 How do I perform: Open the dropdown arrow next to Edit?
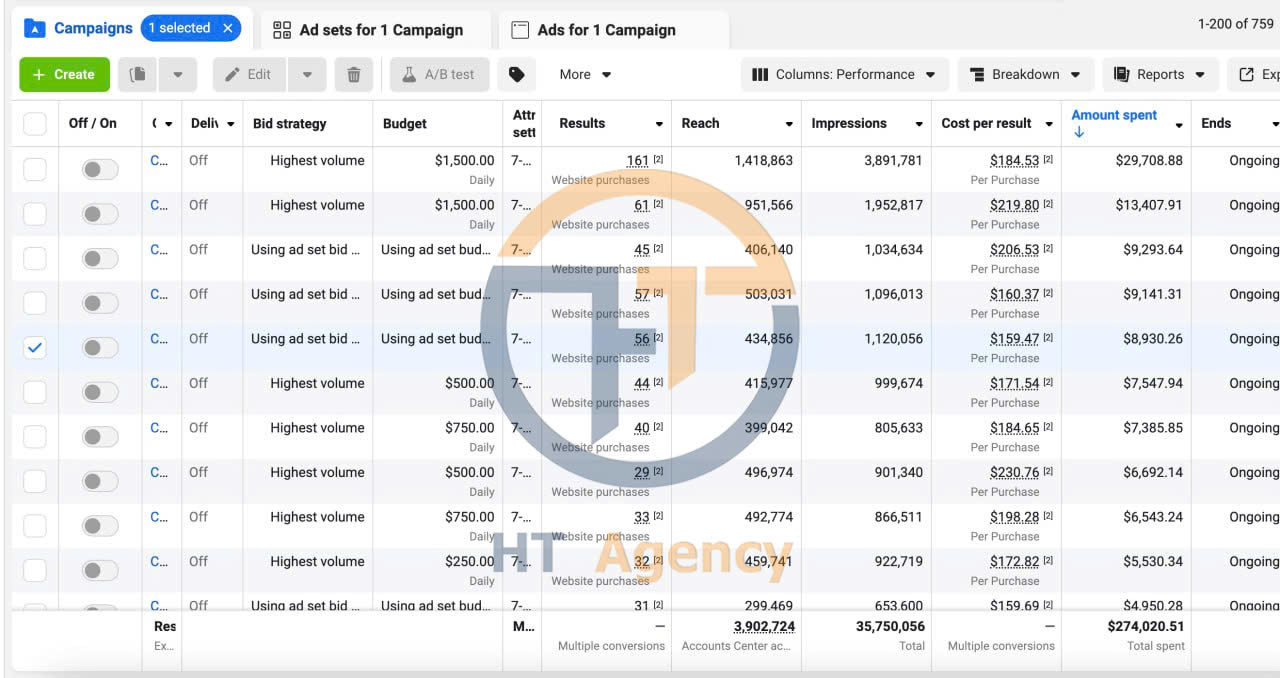307,74
